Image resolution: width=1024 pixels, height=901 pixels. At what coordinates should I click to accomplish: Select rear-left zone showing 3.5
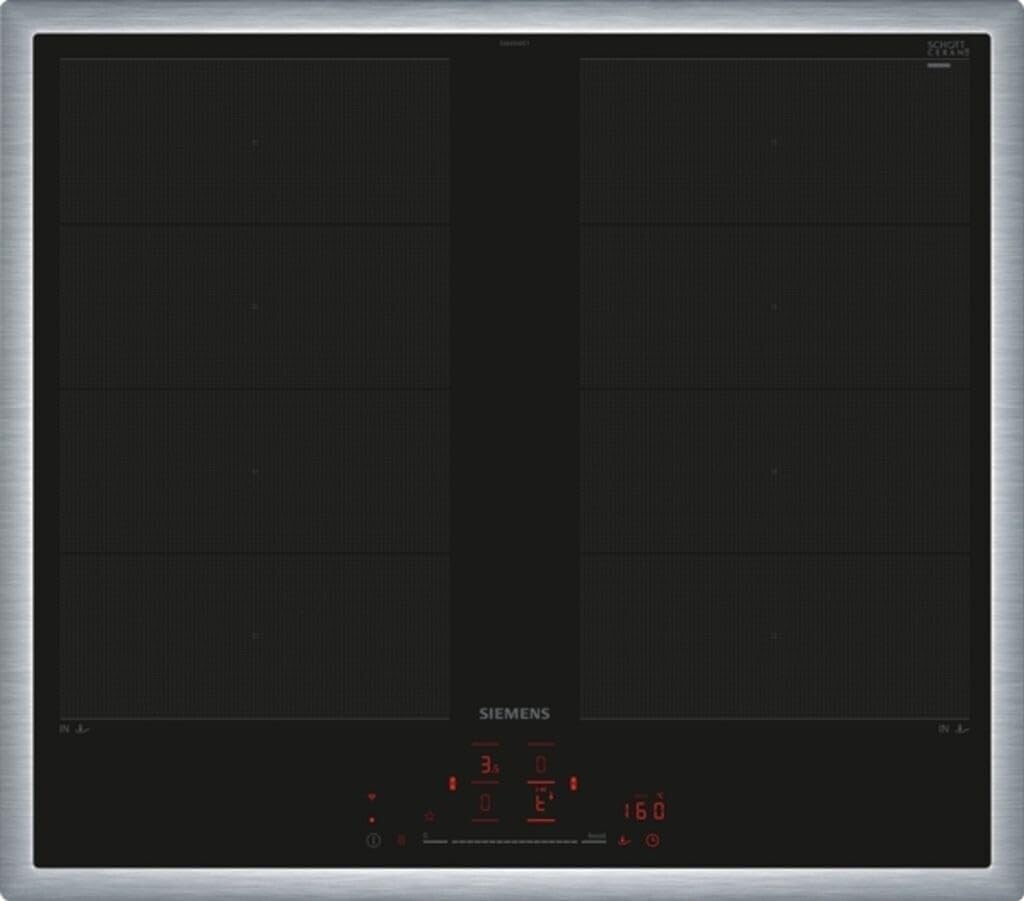(x=486, y=766)
